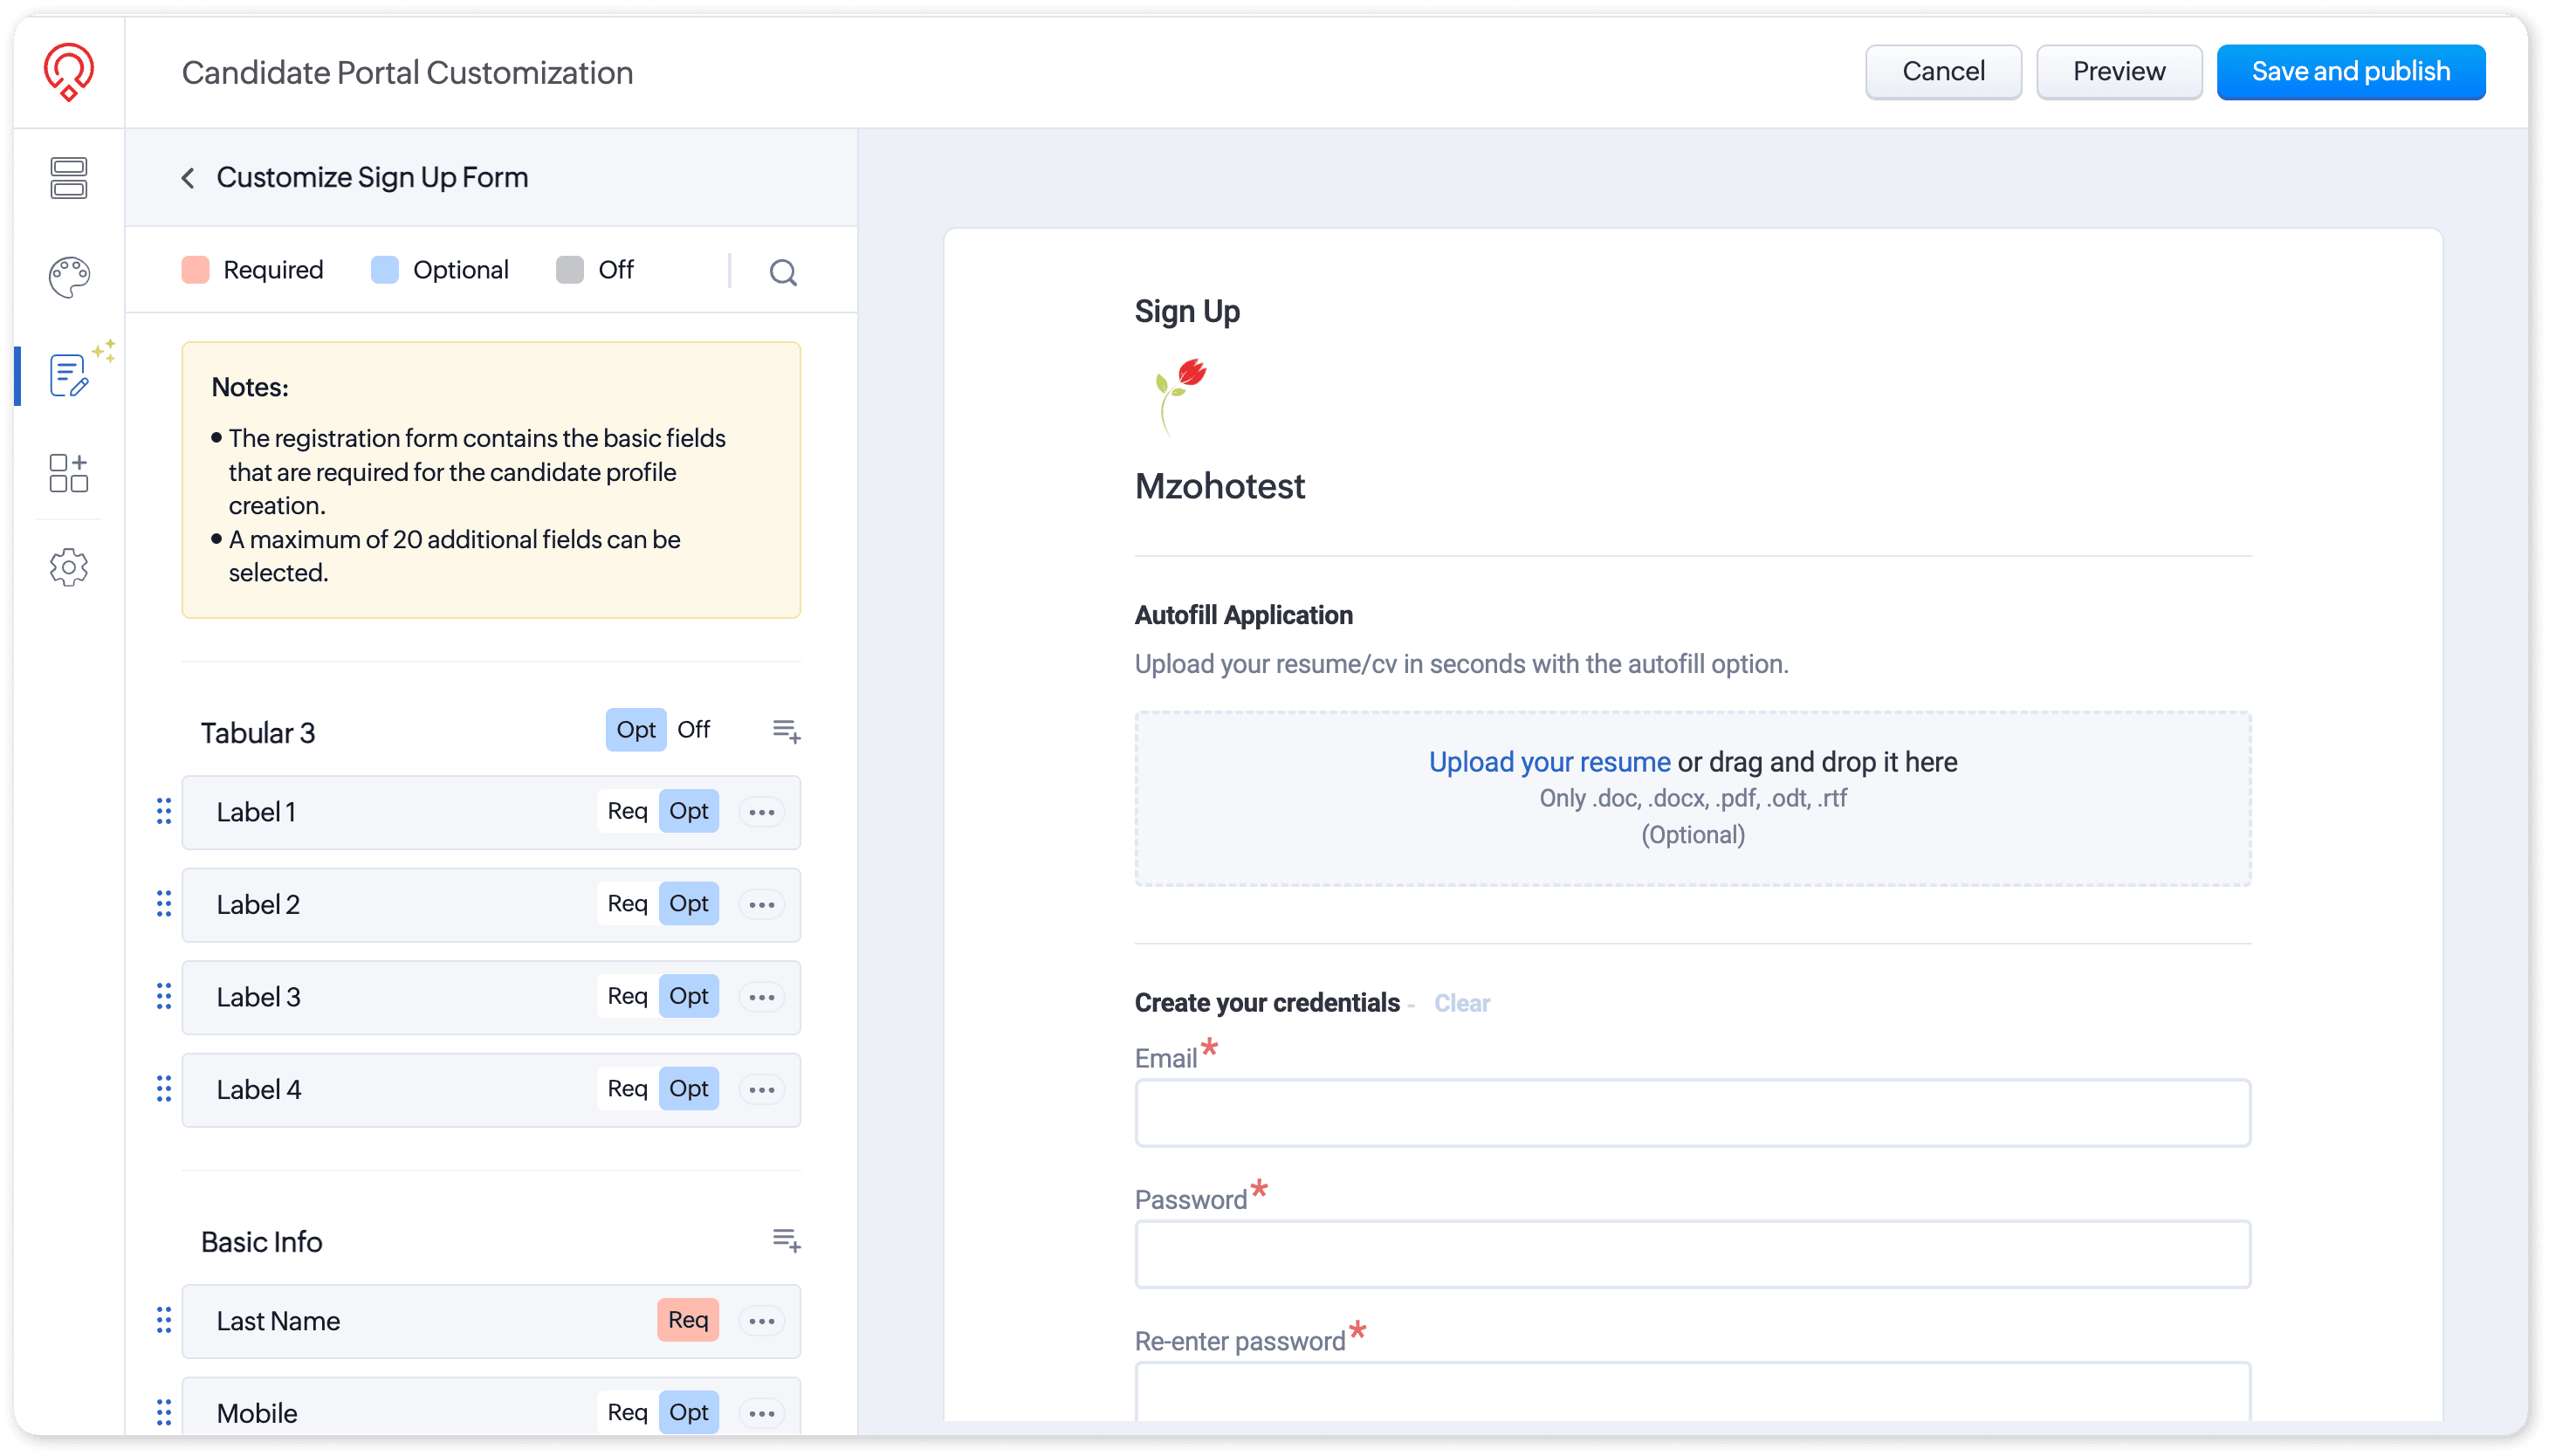Go back from Customize Sign Up Form
The image size is (2549, 1456).
188,178
